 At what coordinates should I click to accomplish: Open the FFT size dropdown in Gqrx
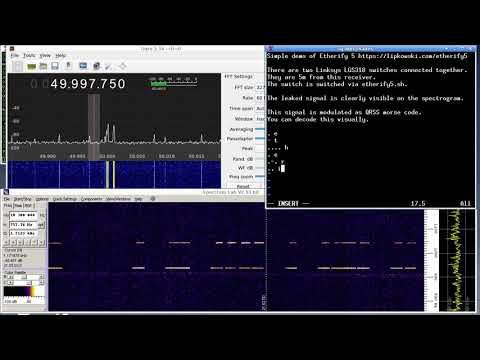click(260, 87)
